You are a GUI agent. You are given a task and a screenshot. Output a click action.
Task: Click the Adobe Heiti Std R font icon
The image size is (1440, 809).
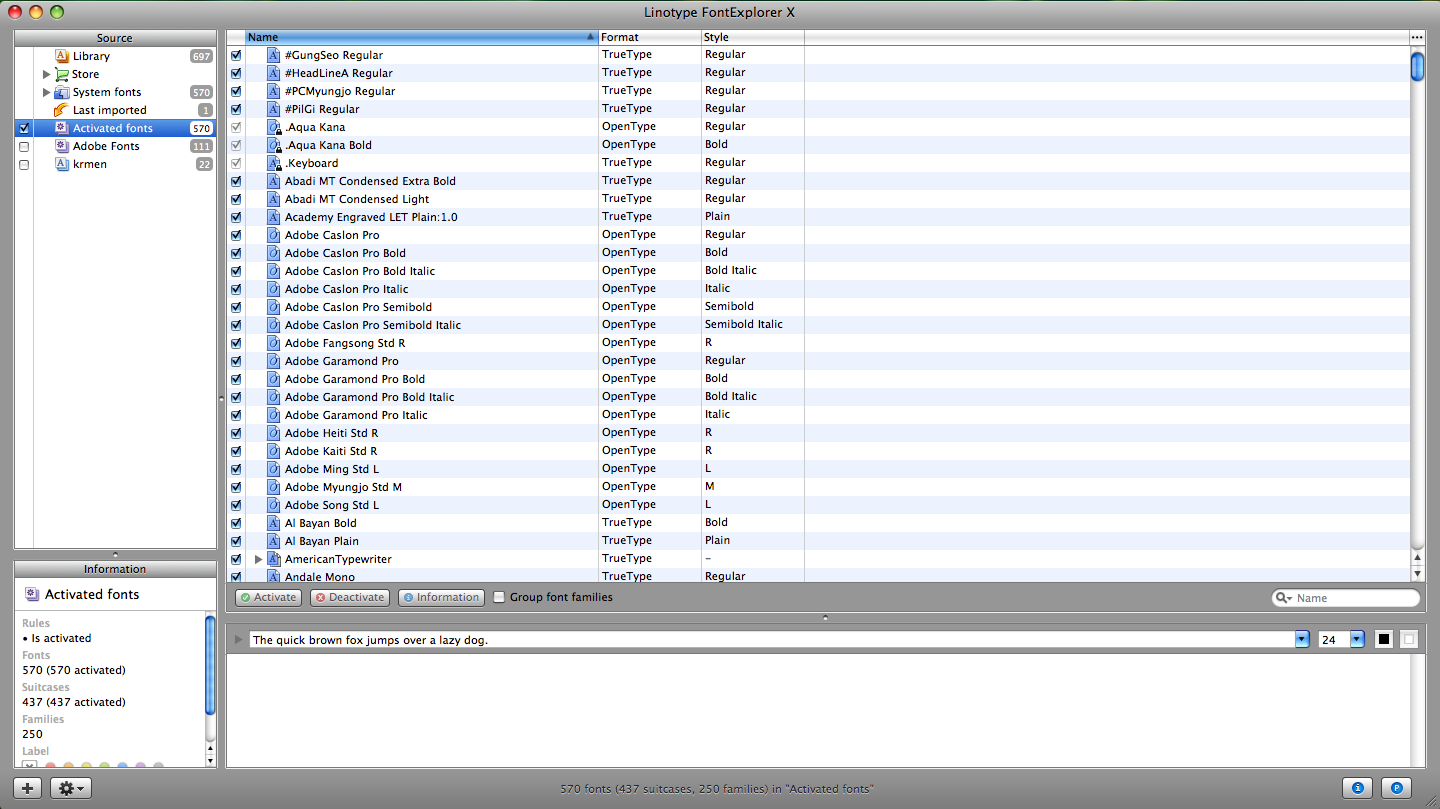tap(274, 433)
